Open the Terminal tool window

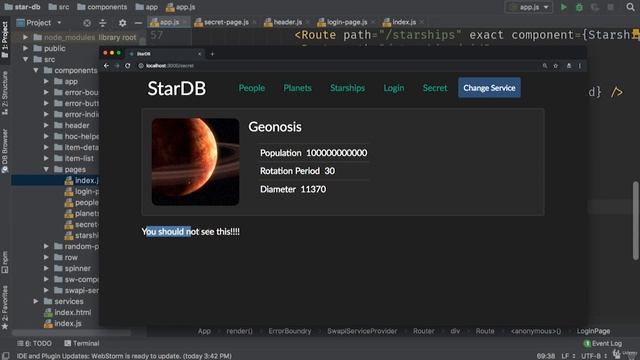(82, 343)
